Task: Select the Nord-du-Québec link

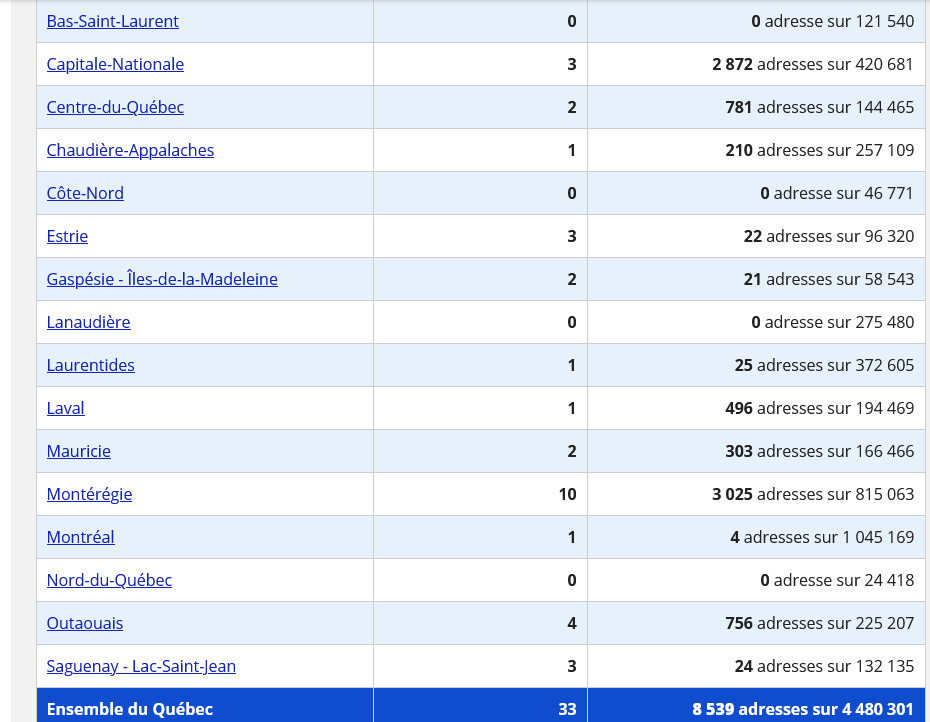Action: coord(109,580)
